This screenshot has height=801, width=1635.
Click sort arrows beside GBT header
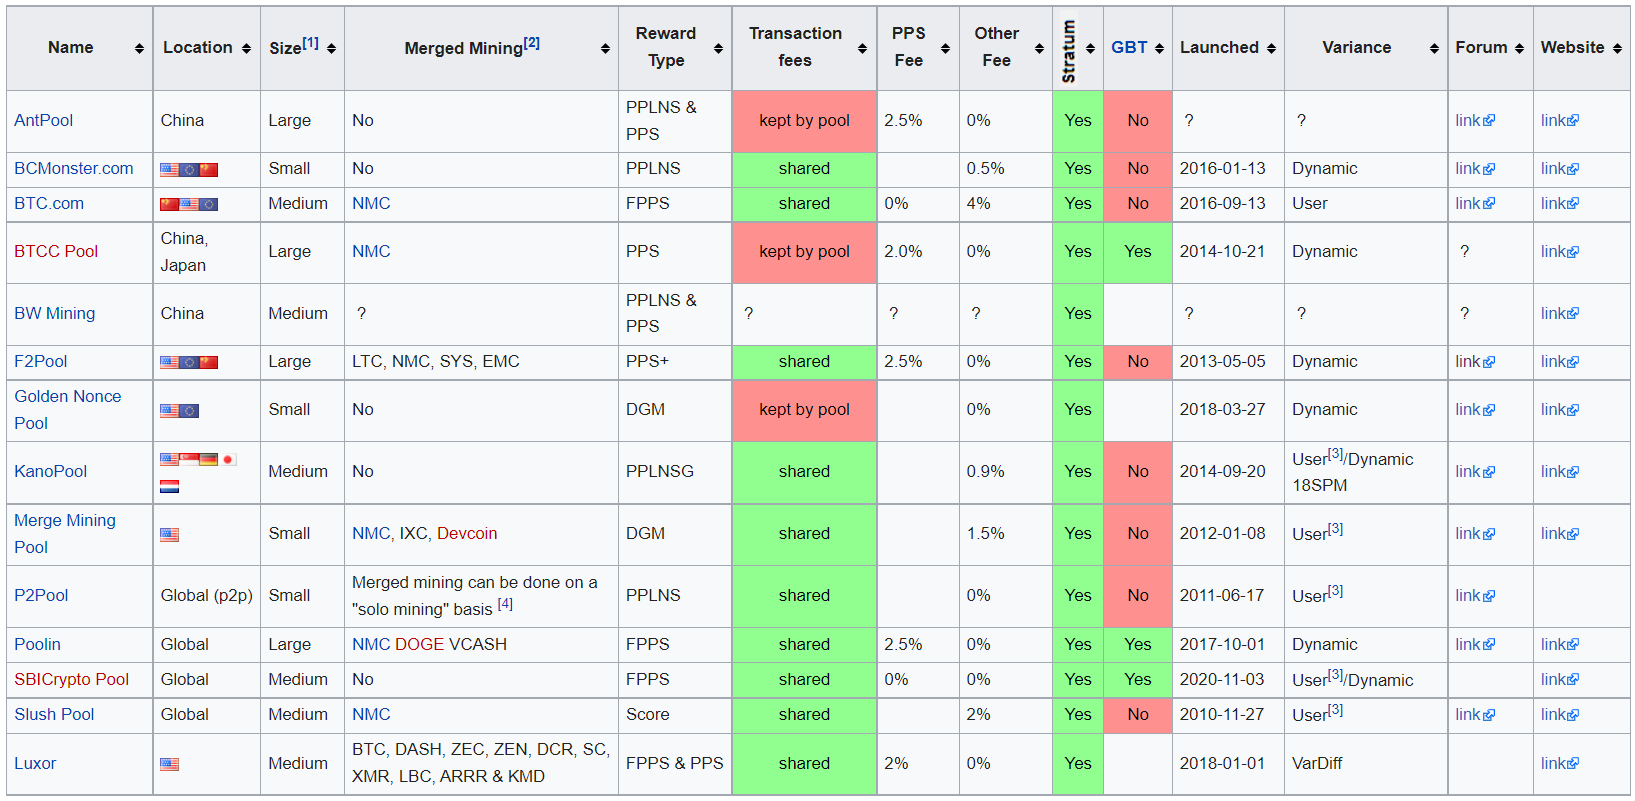tap(1159, 48)
